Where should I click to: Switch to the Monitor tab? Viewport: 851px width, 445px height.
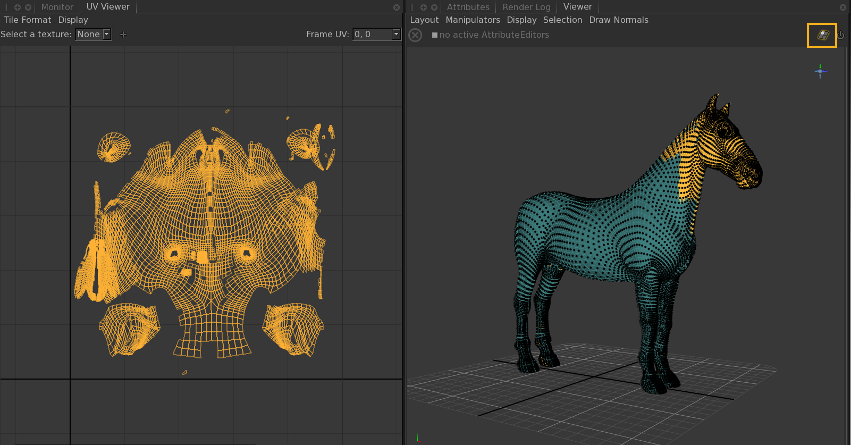[x=57, y=7]
